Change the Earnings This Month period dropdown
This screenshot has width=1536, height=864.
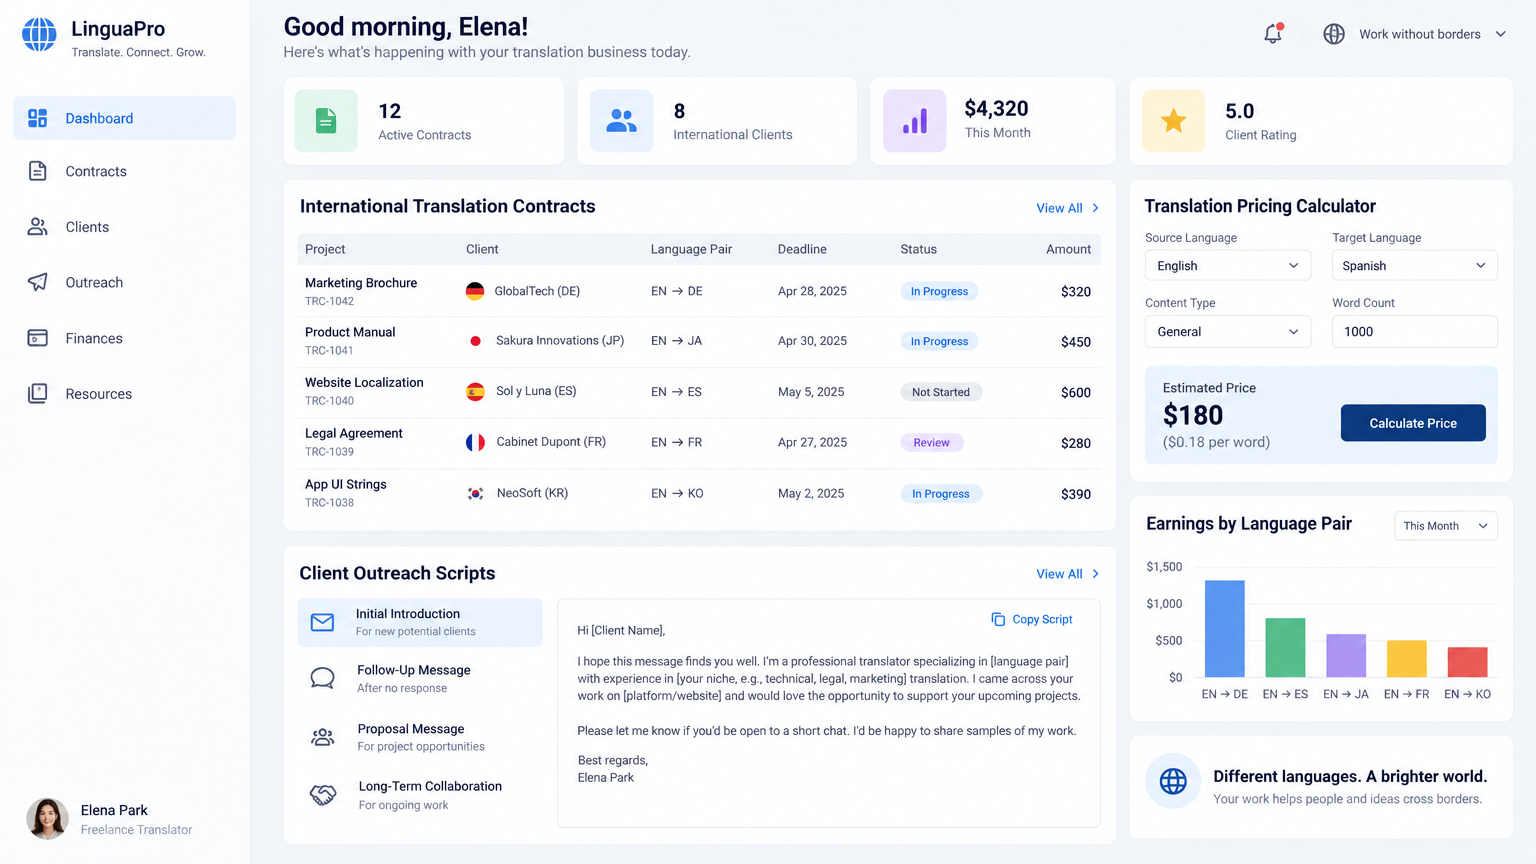tap(1445, 526)
